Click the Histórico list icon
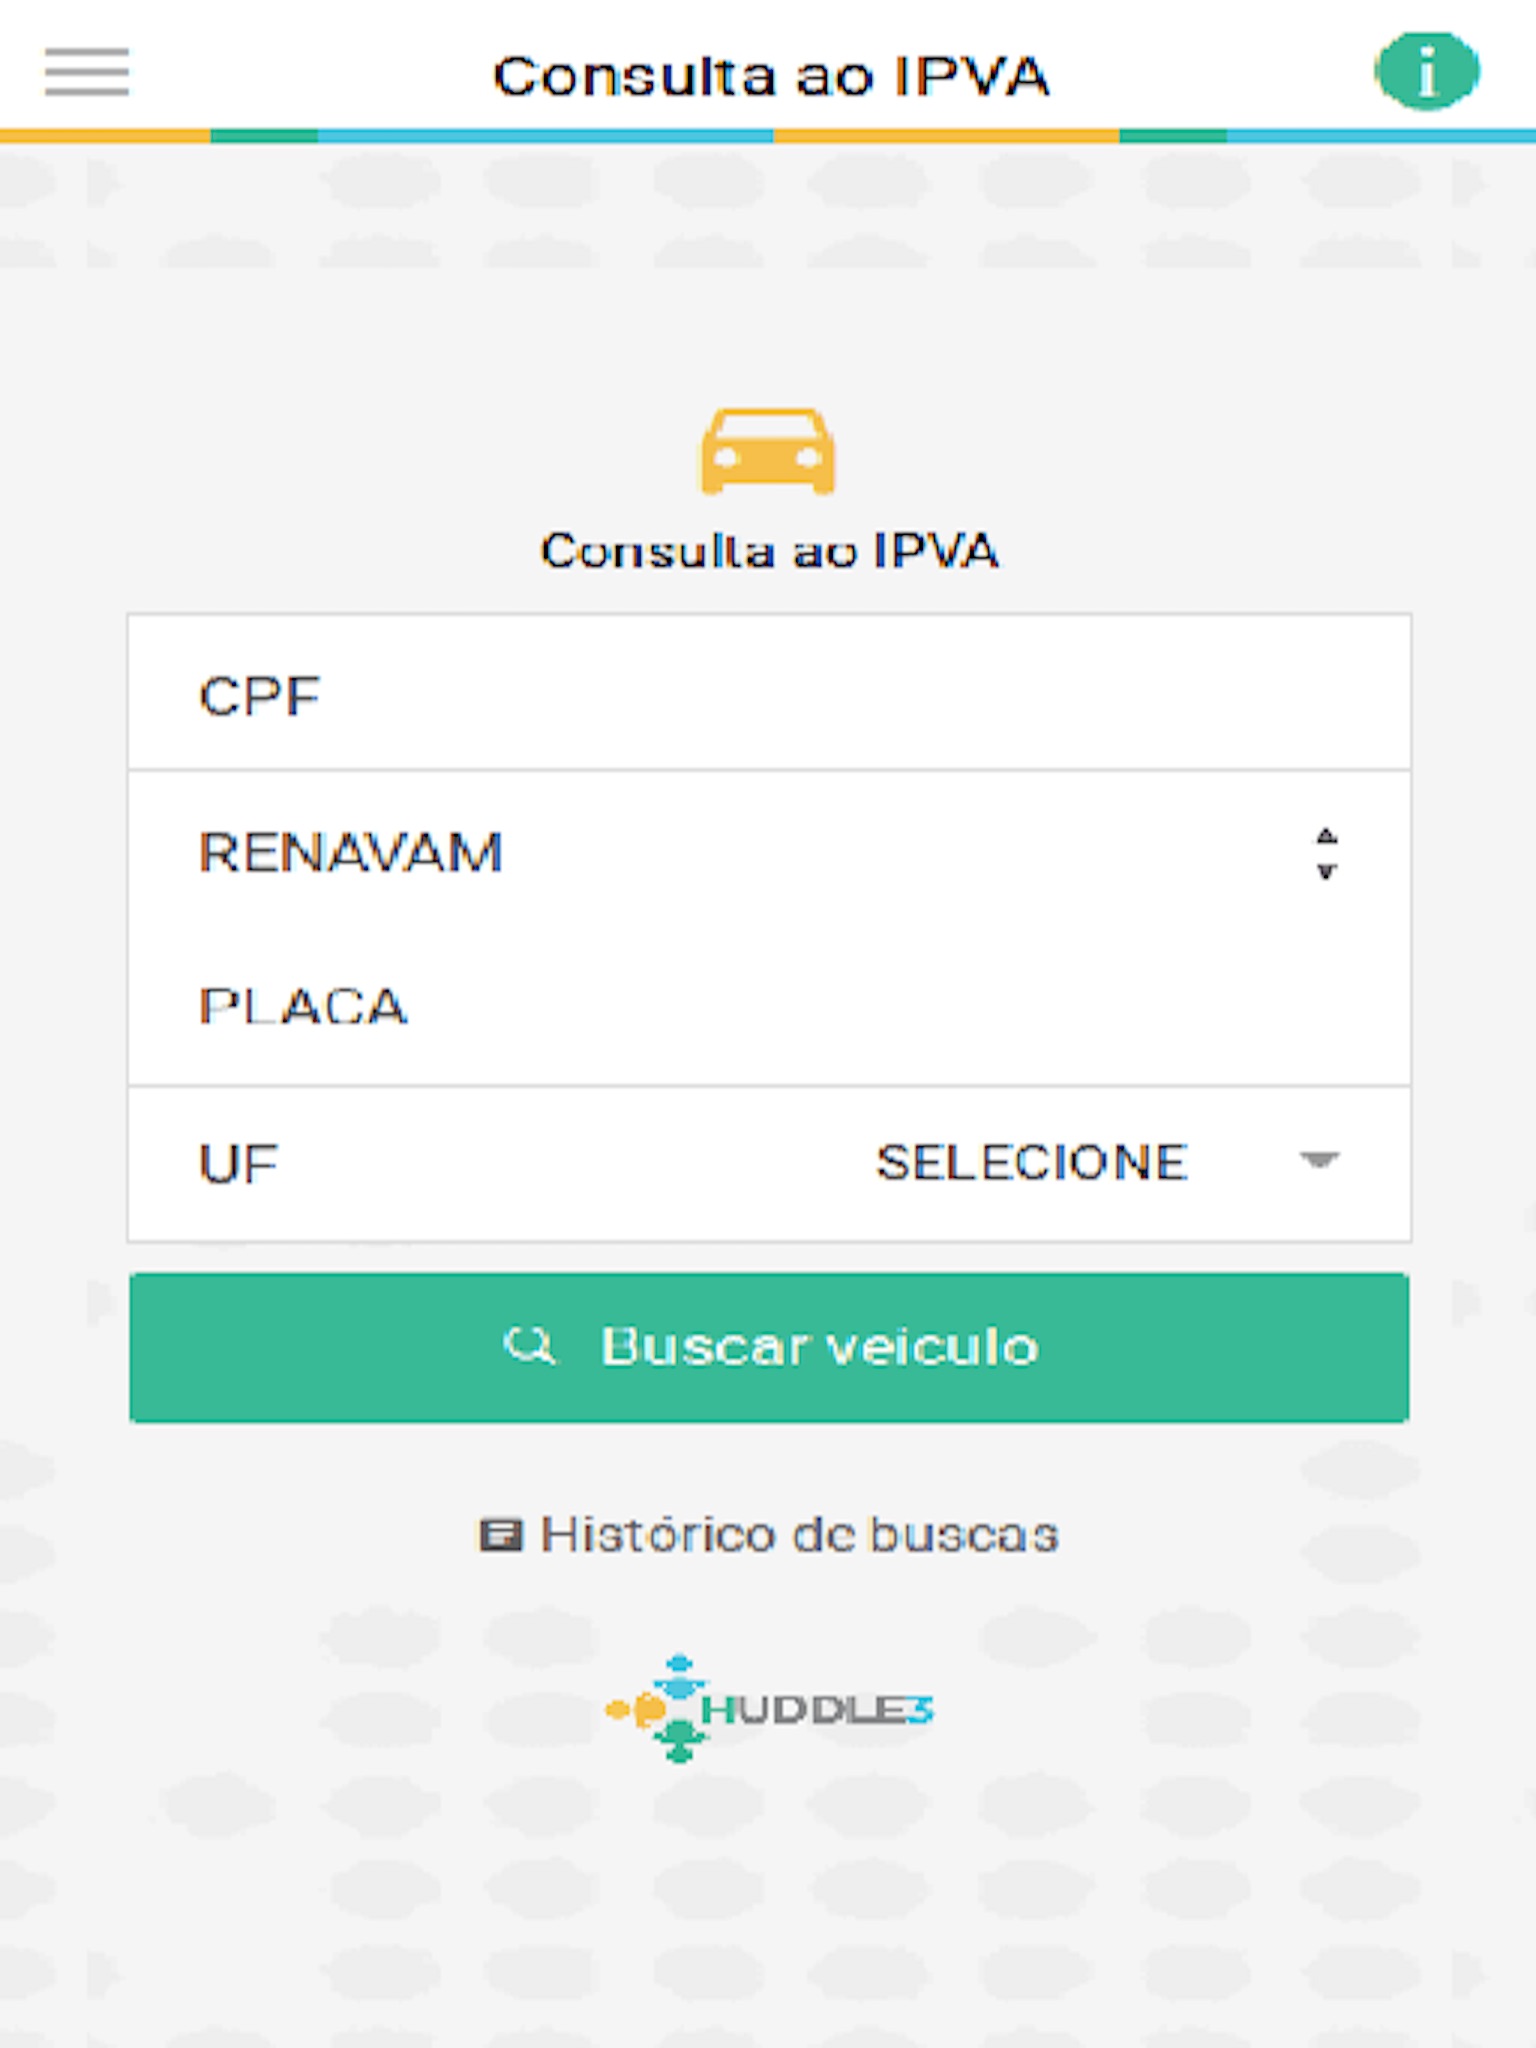The height and width of the screenshot is (2048, 1536). [500, 1535]
